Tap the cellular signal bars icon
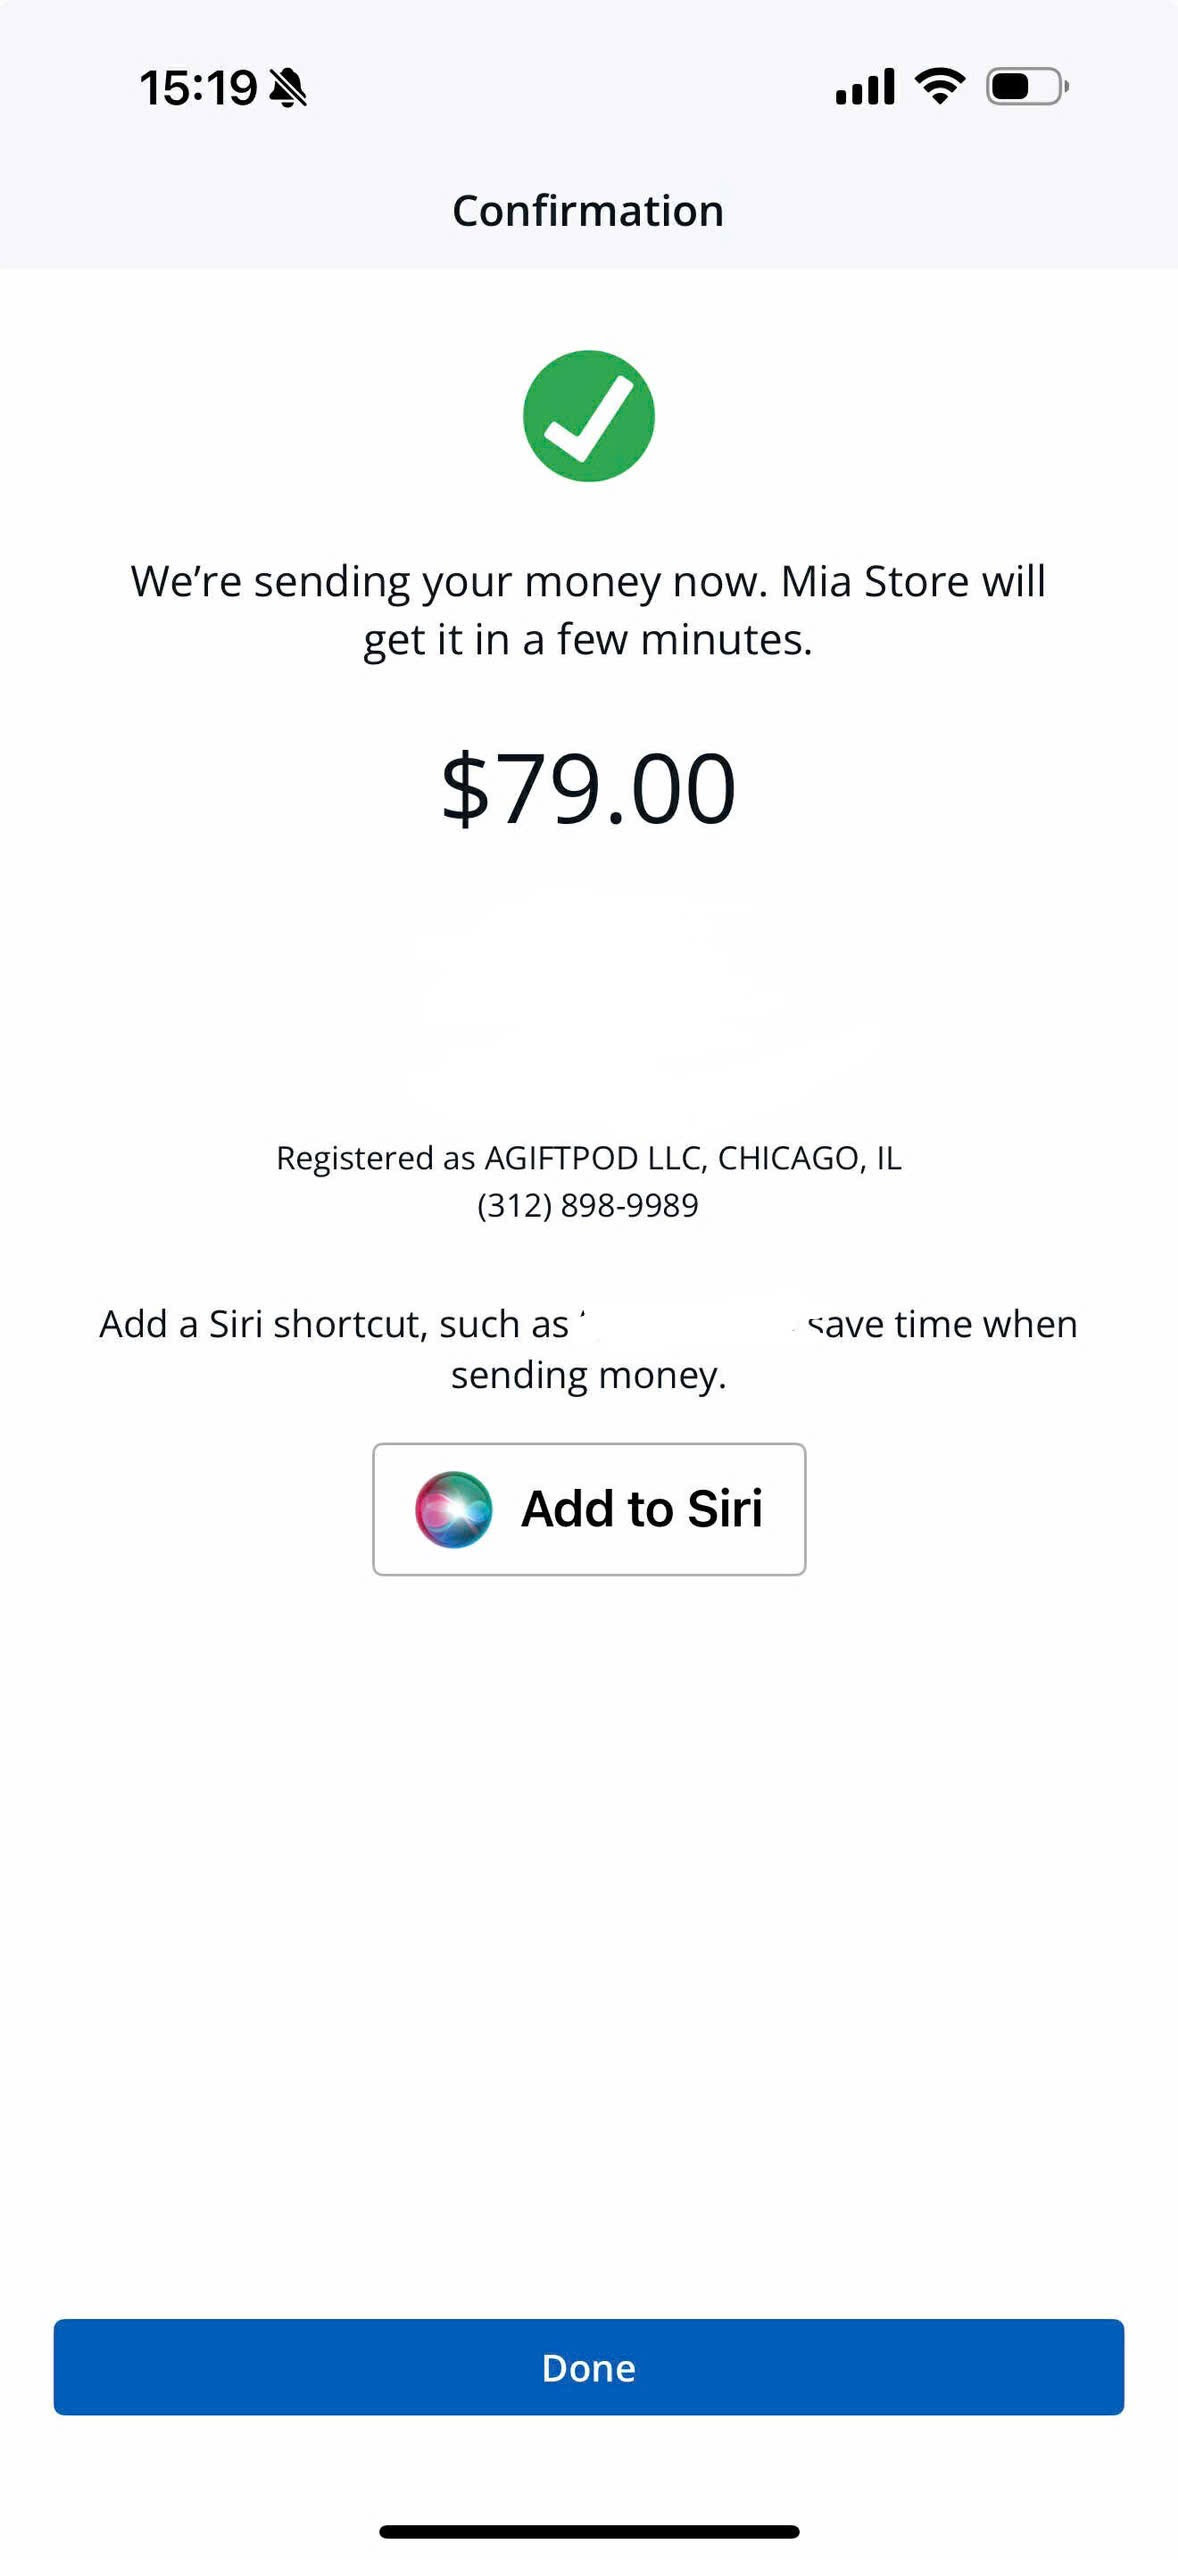Screen dimensions: 1178x2560 click(865, 87)
